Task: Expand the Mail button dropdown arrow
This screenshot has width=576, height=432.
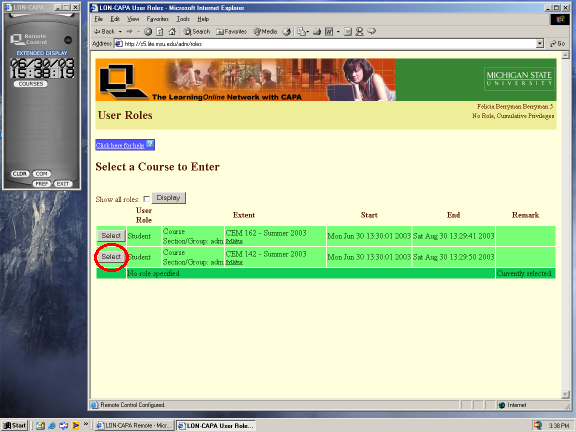Action: (307, 32)
